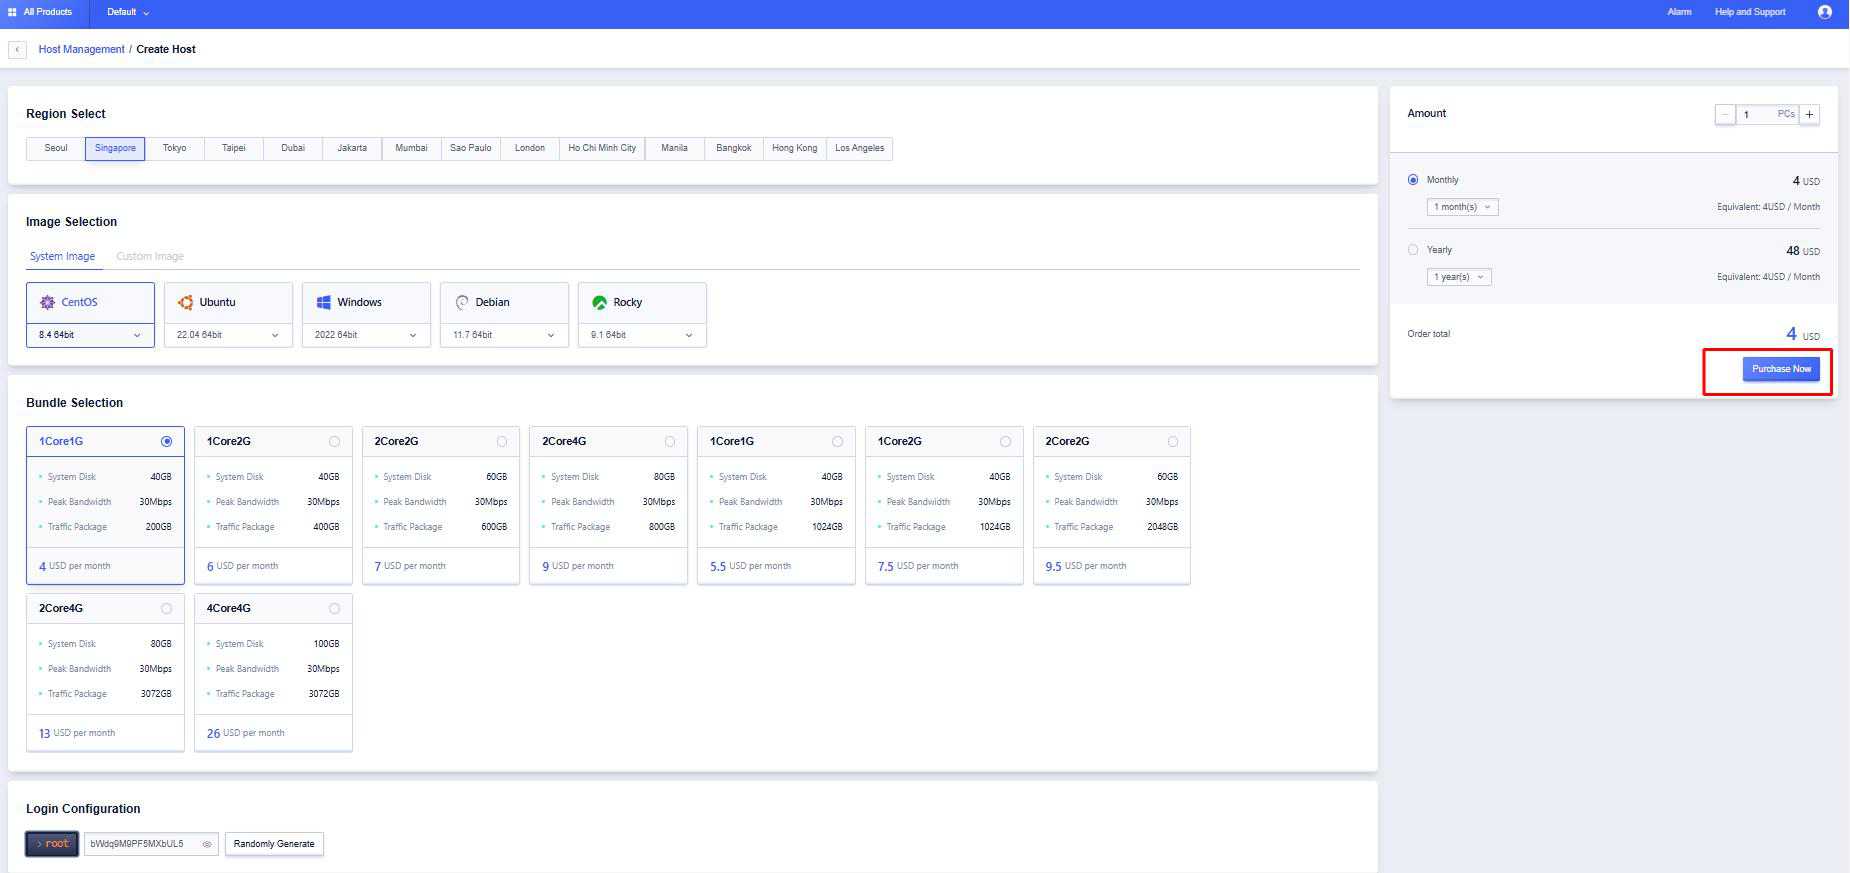
Task: Increase amount with the plus button
Action: [x=1809, y=114]
